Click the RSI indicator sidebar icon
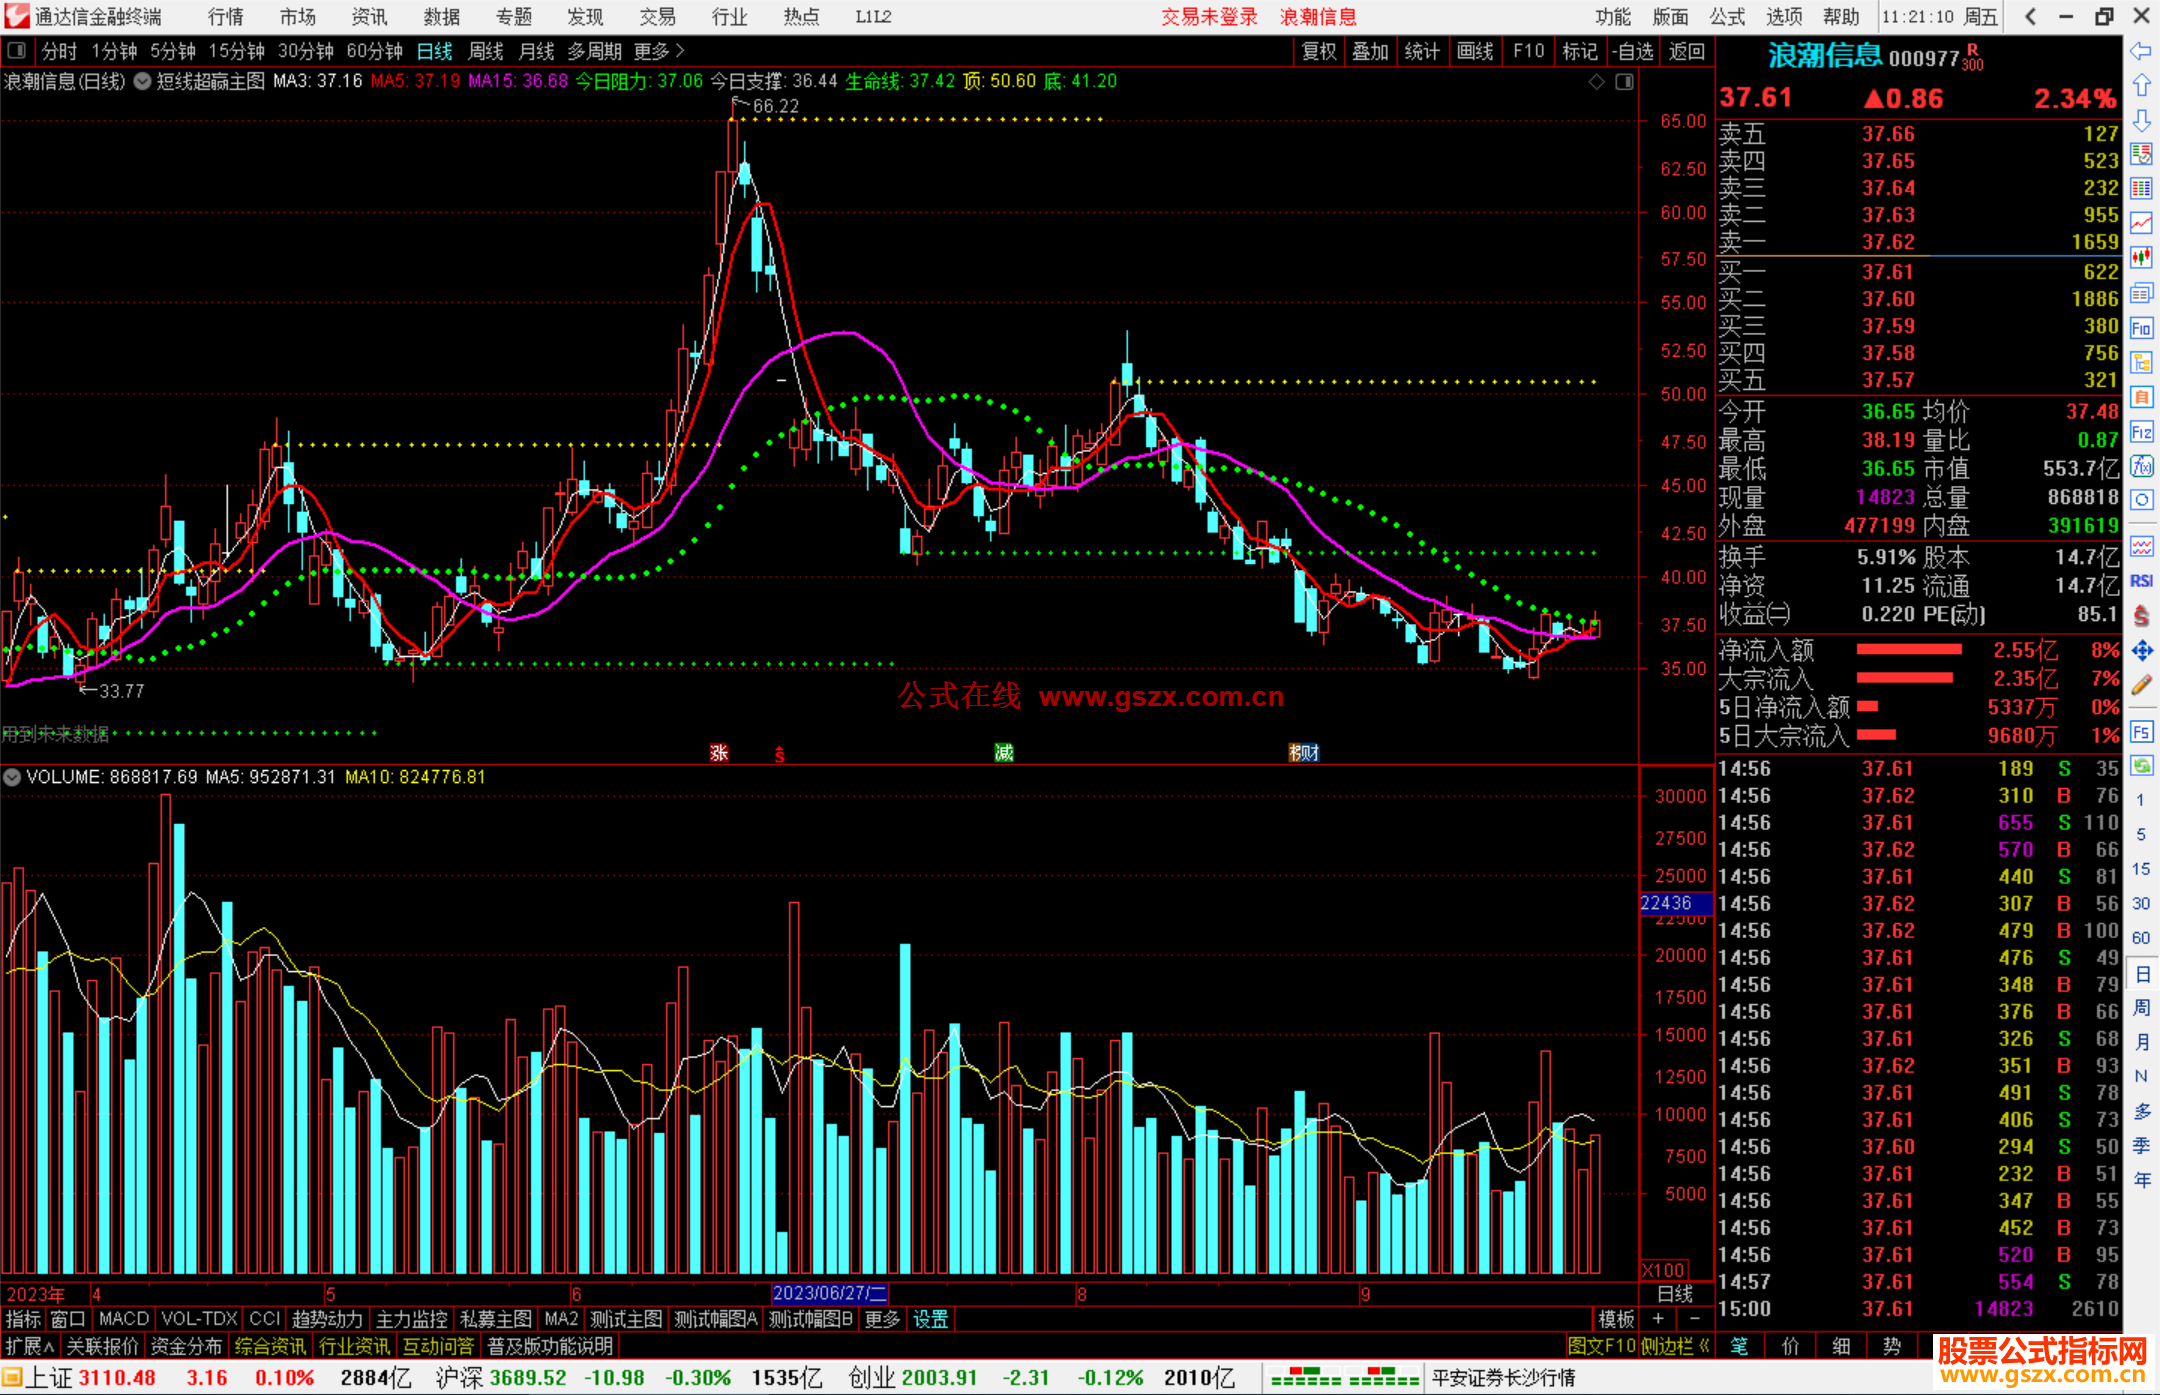Image resolution: width=2160 pixels, height=1395 pixels. 2141,581
